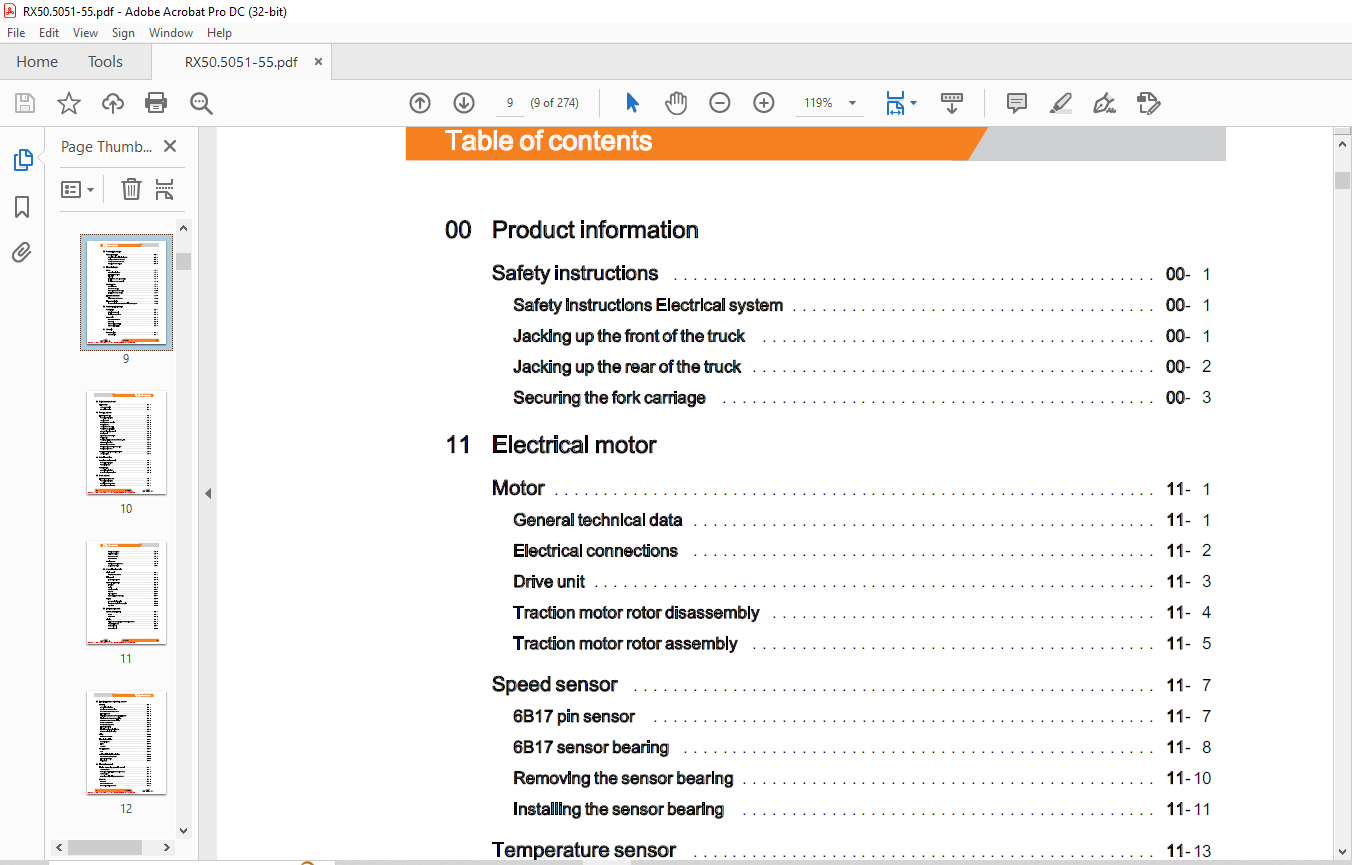1352x865 pixels.
Task: Select the RX50.5051-55.pdf document tab
Action: tap(241, 62)
